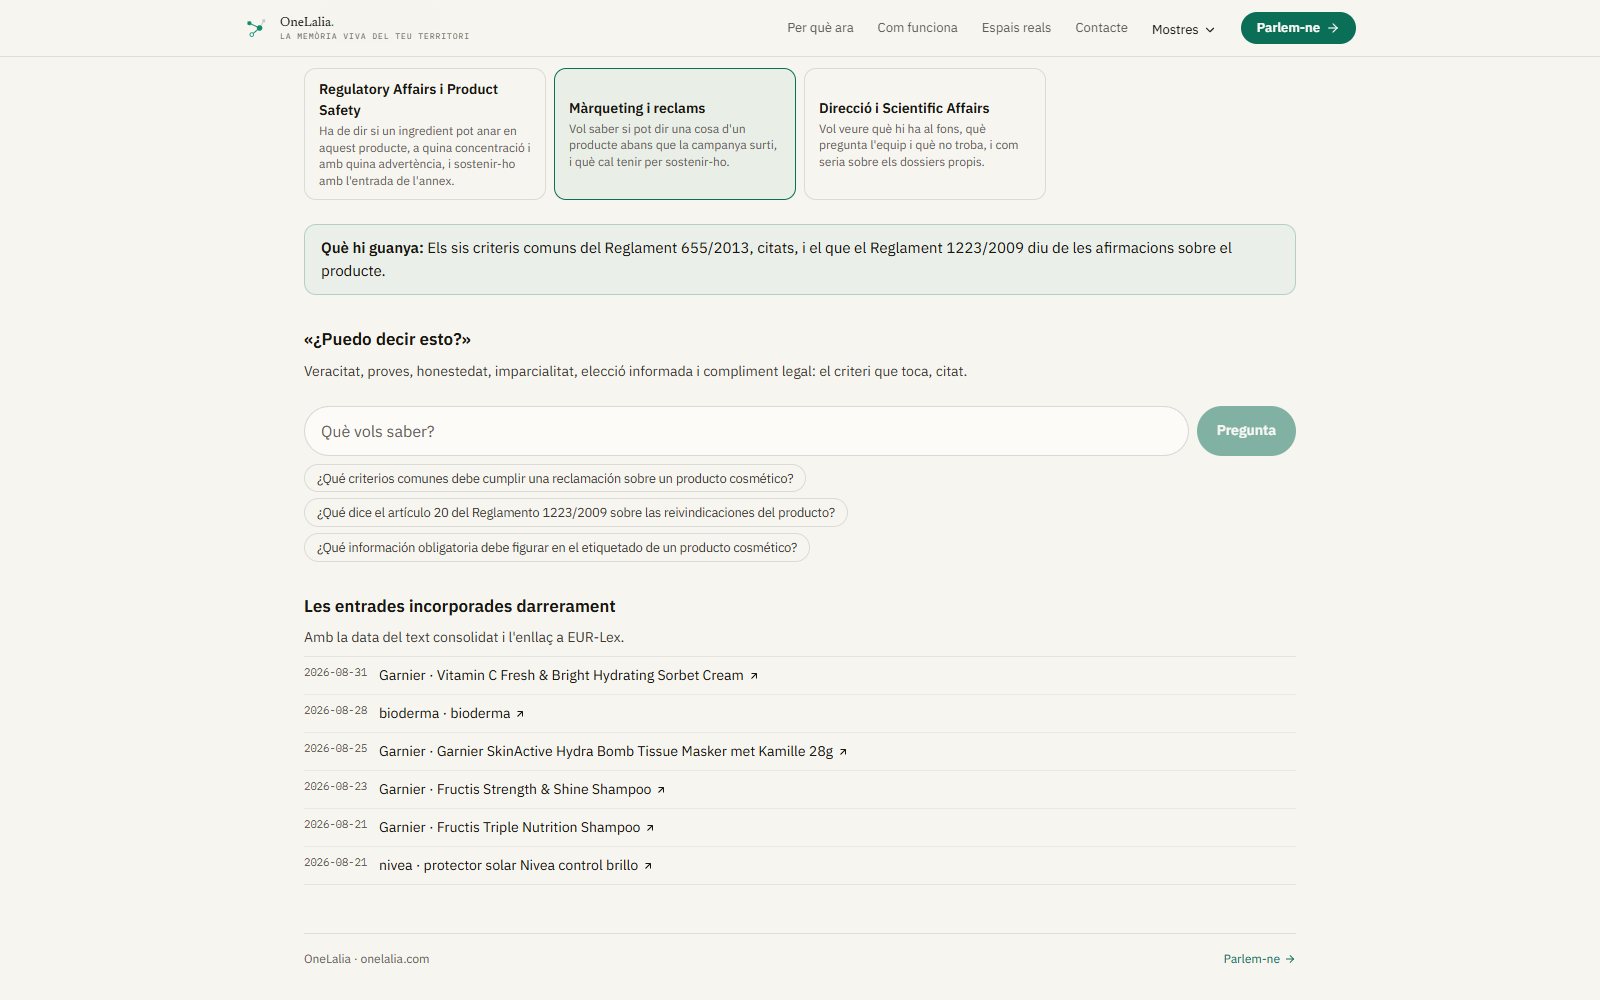The image size is (1600, 1000).
Task: Open external arrow icon for Nivea protector solar
Action: click(x=648, y=866)
